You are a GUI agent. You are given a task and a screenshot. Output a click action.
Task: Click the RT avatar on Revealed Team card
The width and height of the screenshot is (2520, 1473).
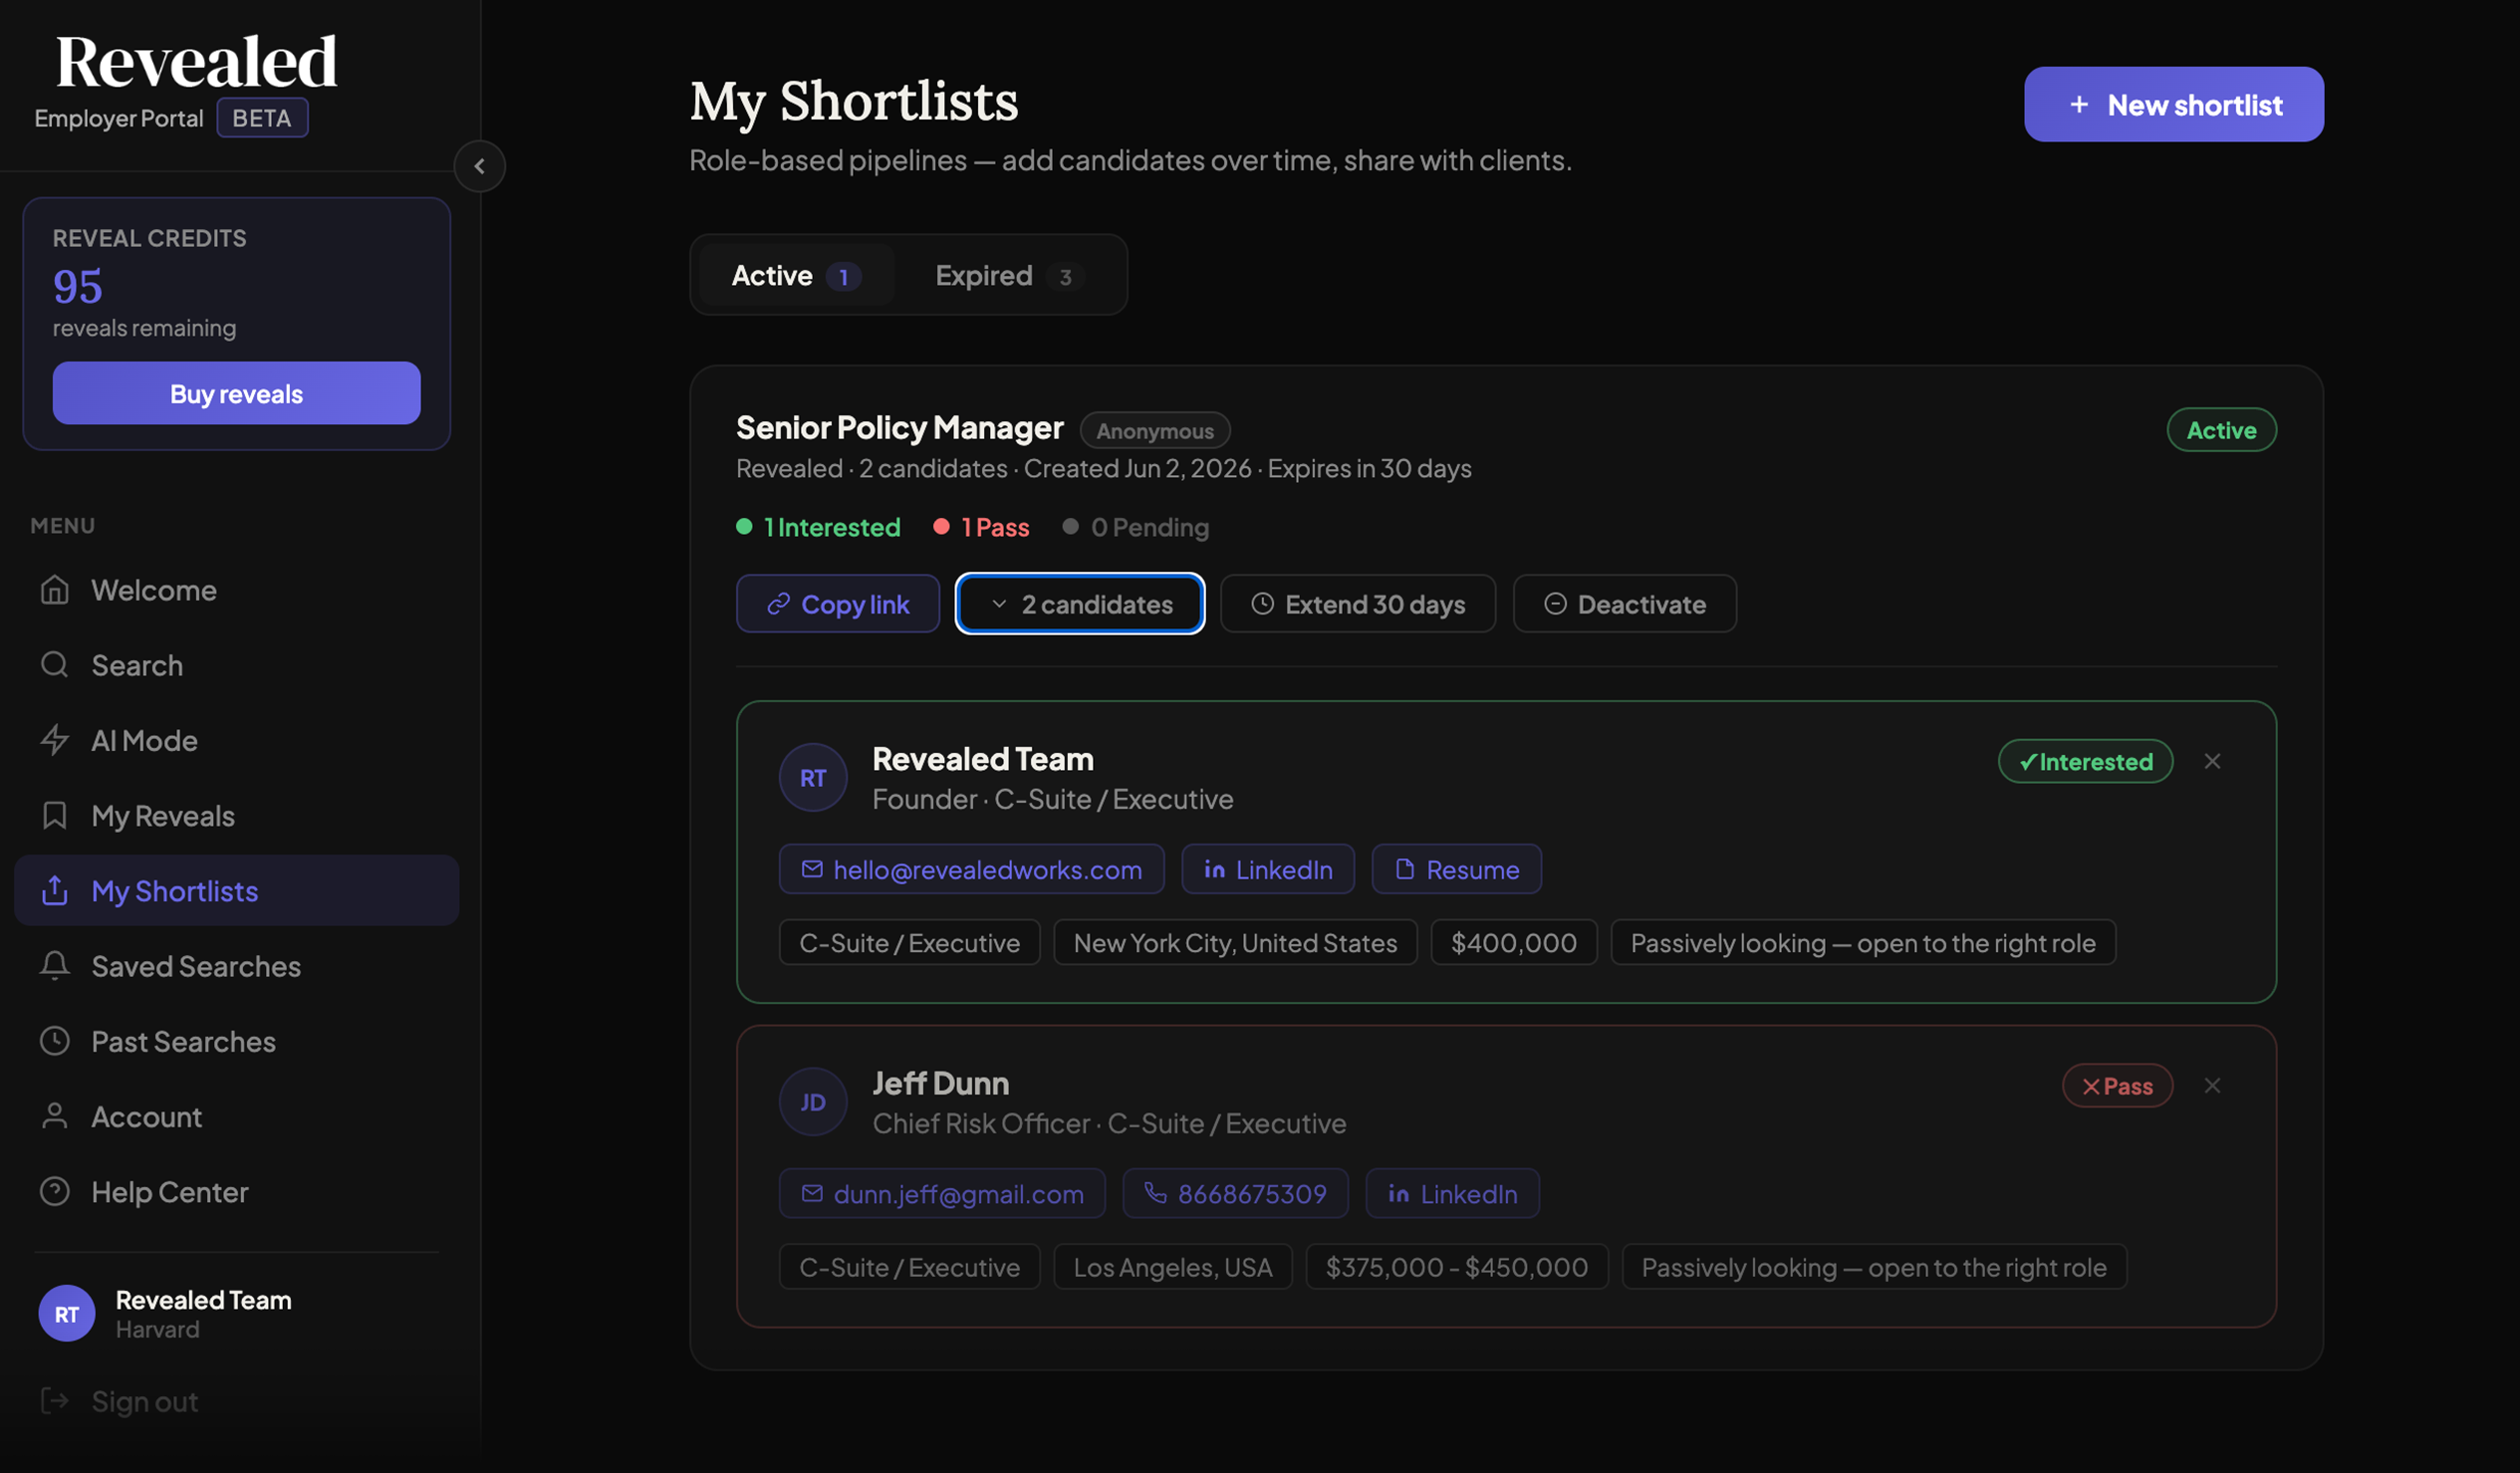coord(813,777)
